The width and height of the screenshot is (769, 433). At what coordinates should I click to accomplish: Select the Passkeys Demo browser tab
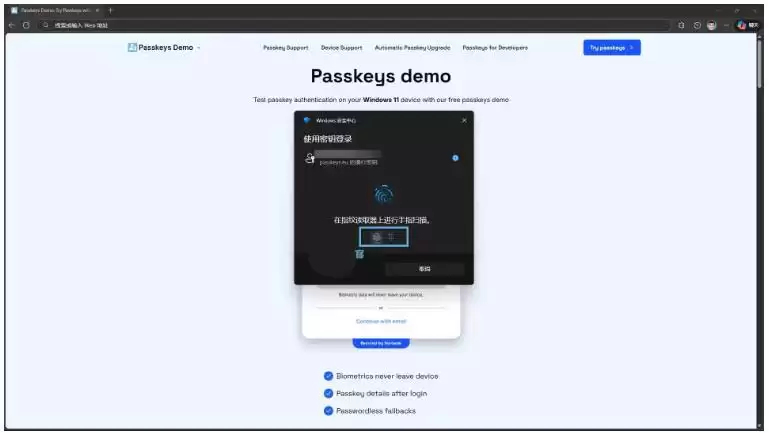[55, 10]
